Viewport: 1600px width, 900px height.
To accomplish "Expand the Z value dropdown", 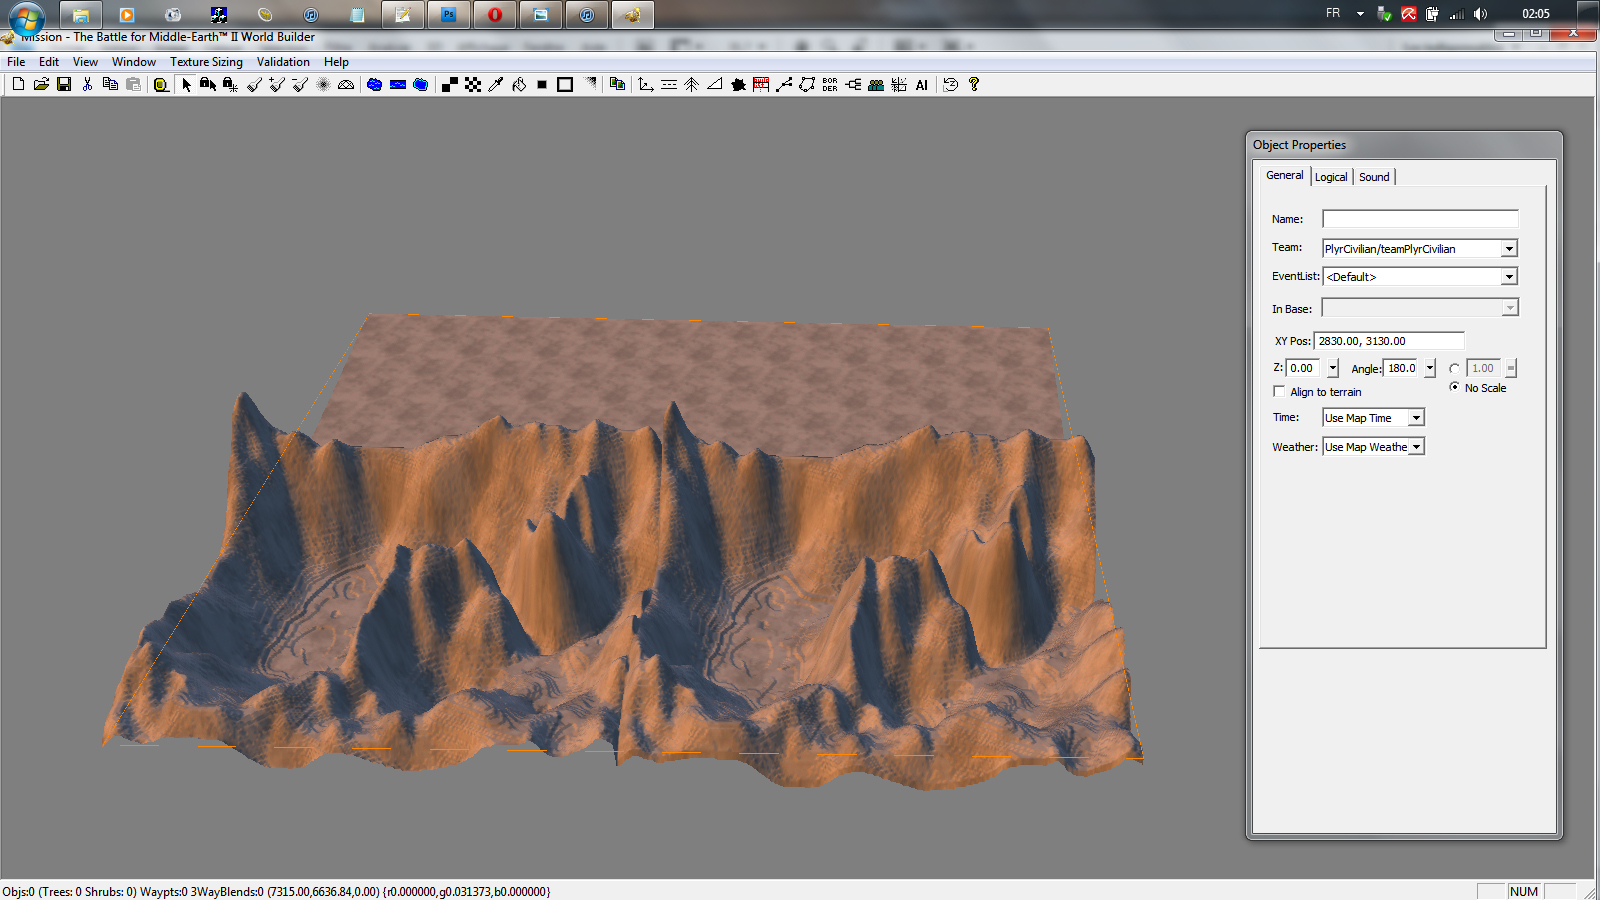I will (1332, 368).
